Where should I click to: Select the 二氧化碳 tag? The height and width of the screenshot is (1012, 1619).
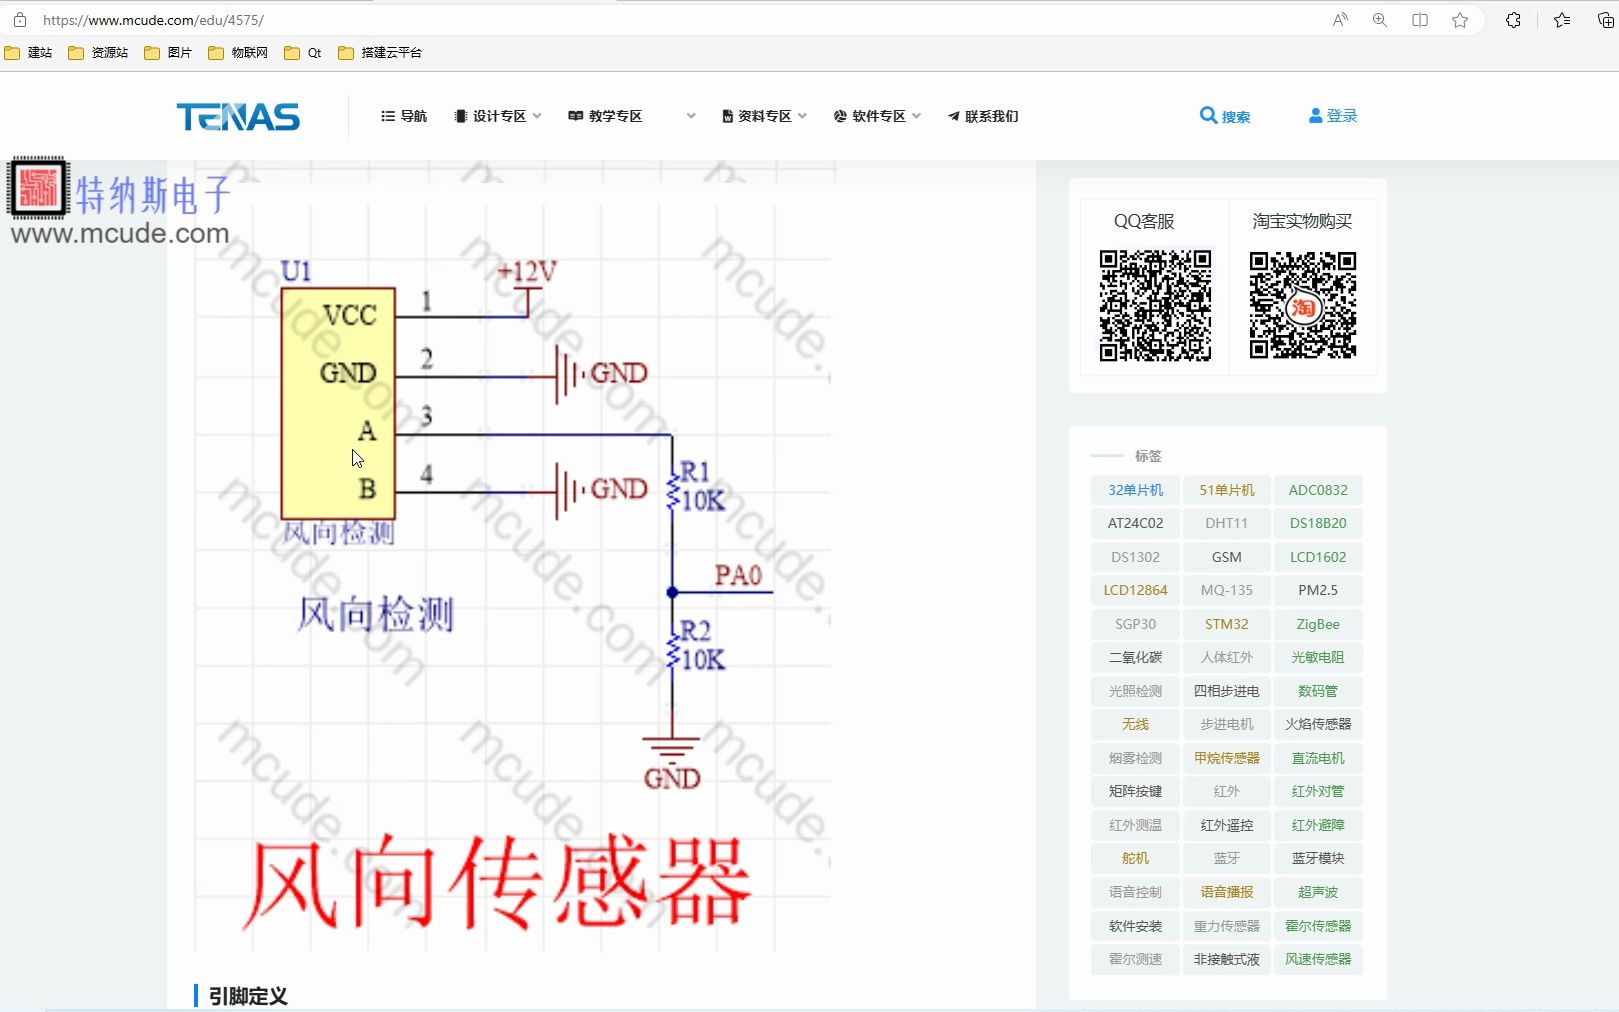[x=1135, y=657]
